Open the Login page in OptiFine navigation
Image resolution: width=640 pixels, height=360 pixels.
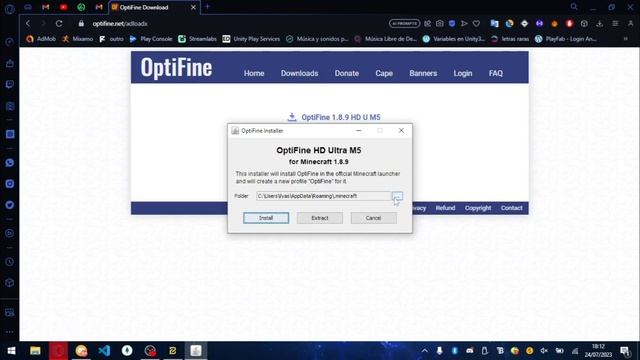coord(462,73)
